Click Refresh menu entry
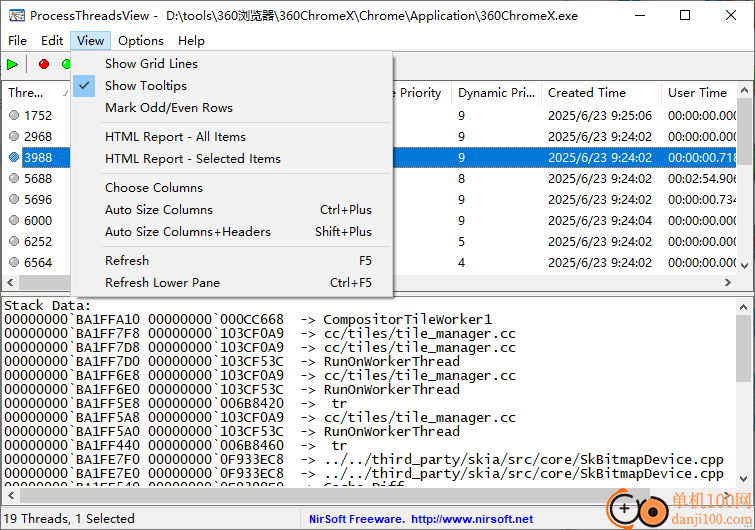Image resolution: width=755 pixels, height=530 pixels. pyautogui.click(x=232, y=261)
